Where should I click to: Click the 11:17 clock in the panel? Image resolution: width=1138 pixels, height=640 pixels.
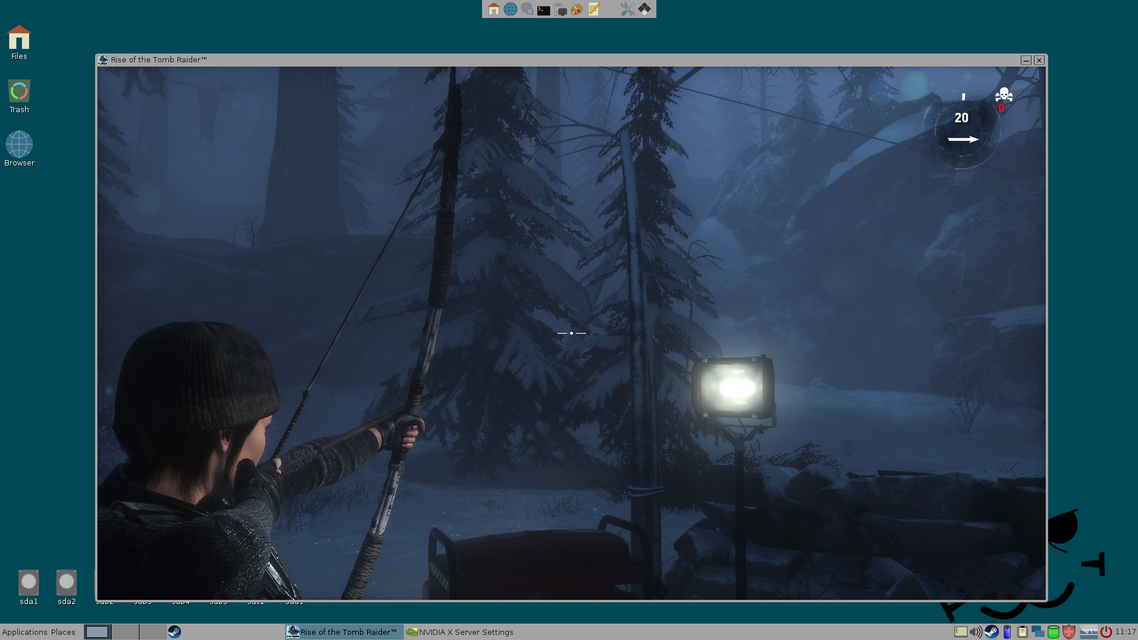coord(1126,632)
